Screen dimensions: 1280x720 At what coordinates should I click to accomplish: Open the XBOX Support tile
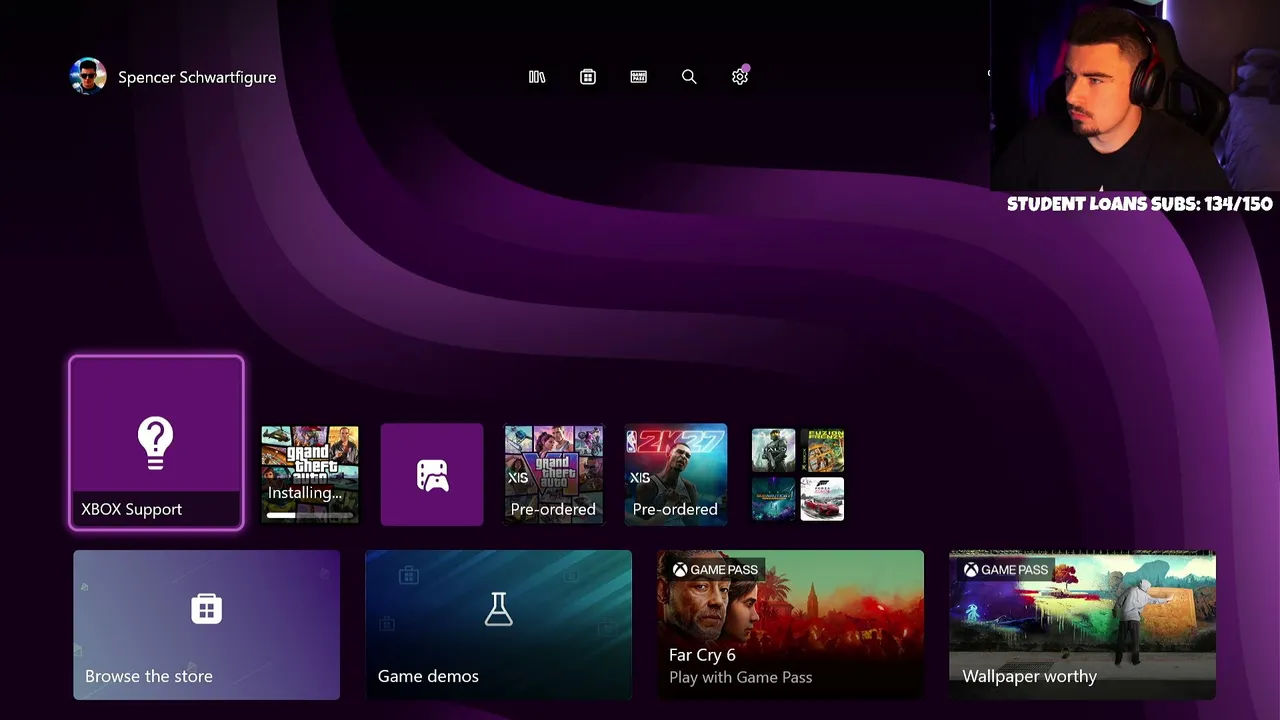(x=156, y=442)
